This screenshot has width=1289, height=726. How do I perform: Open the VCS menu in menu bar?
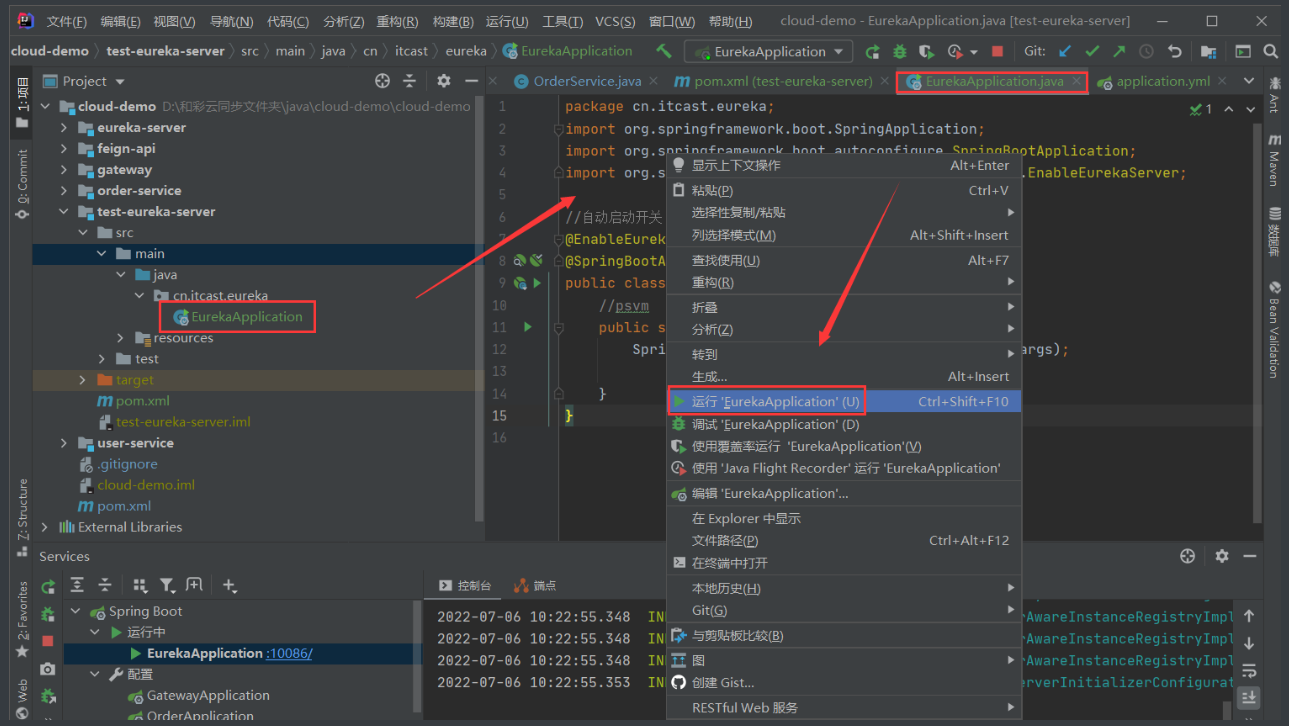(x=615, y=21)
